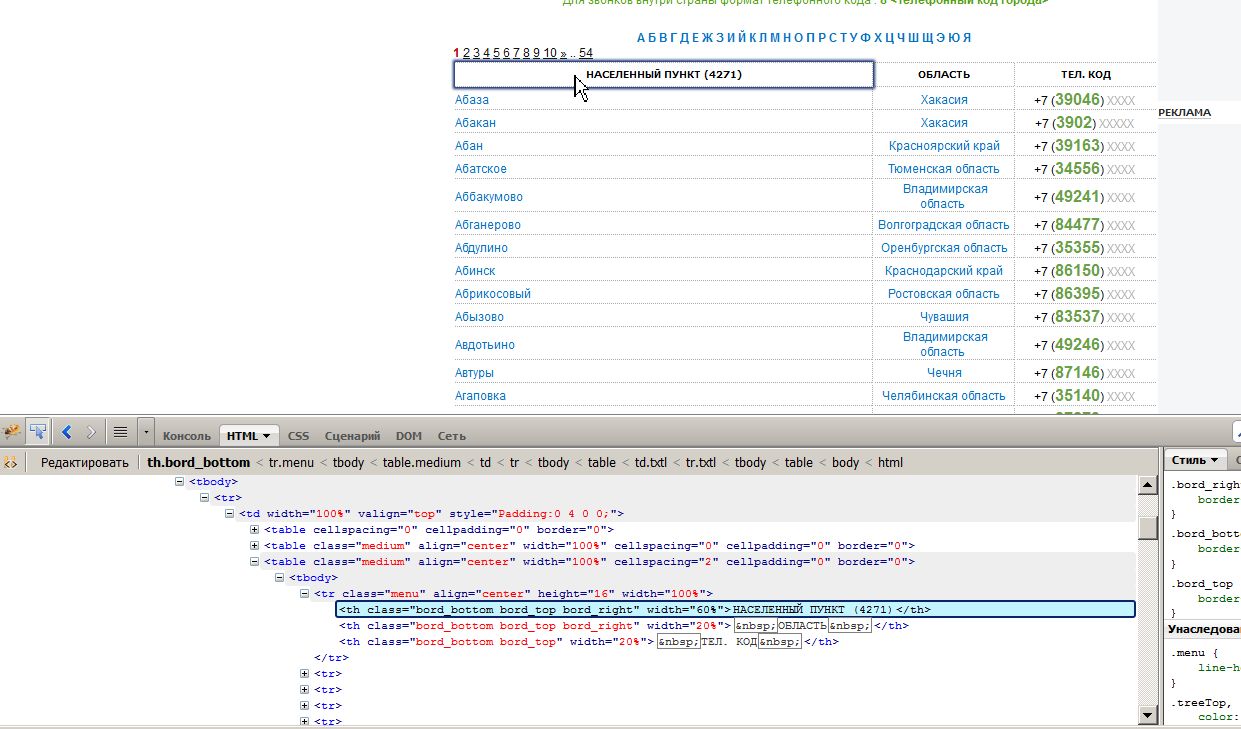1241x729 pixels.
Task: Toggle the element inspector pointer tool
Action: coord(38,432)
